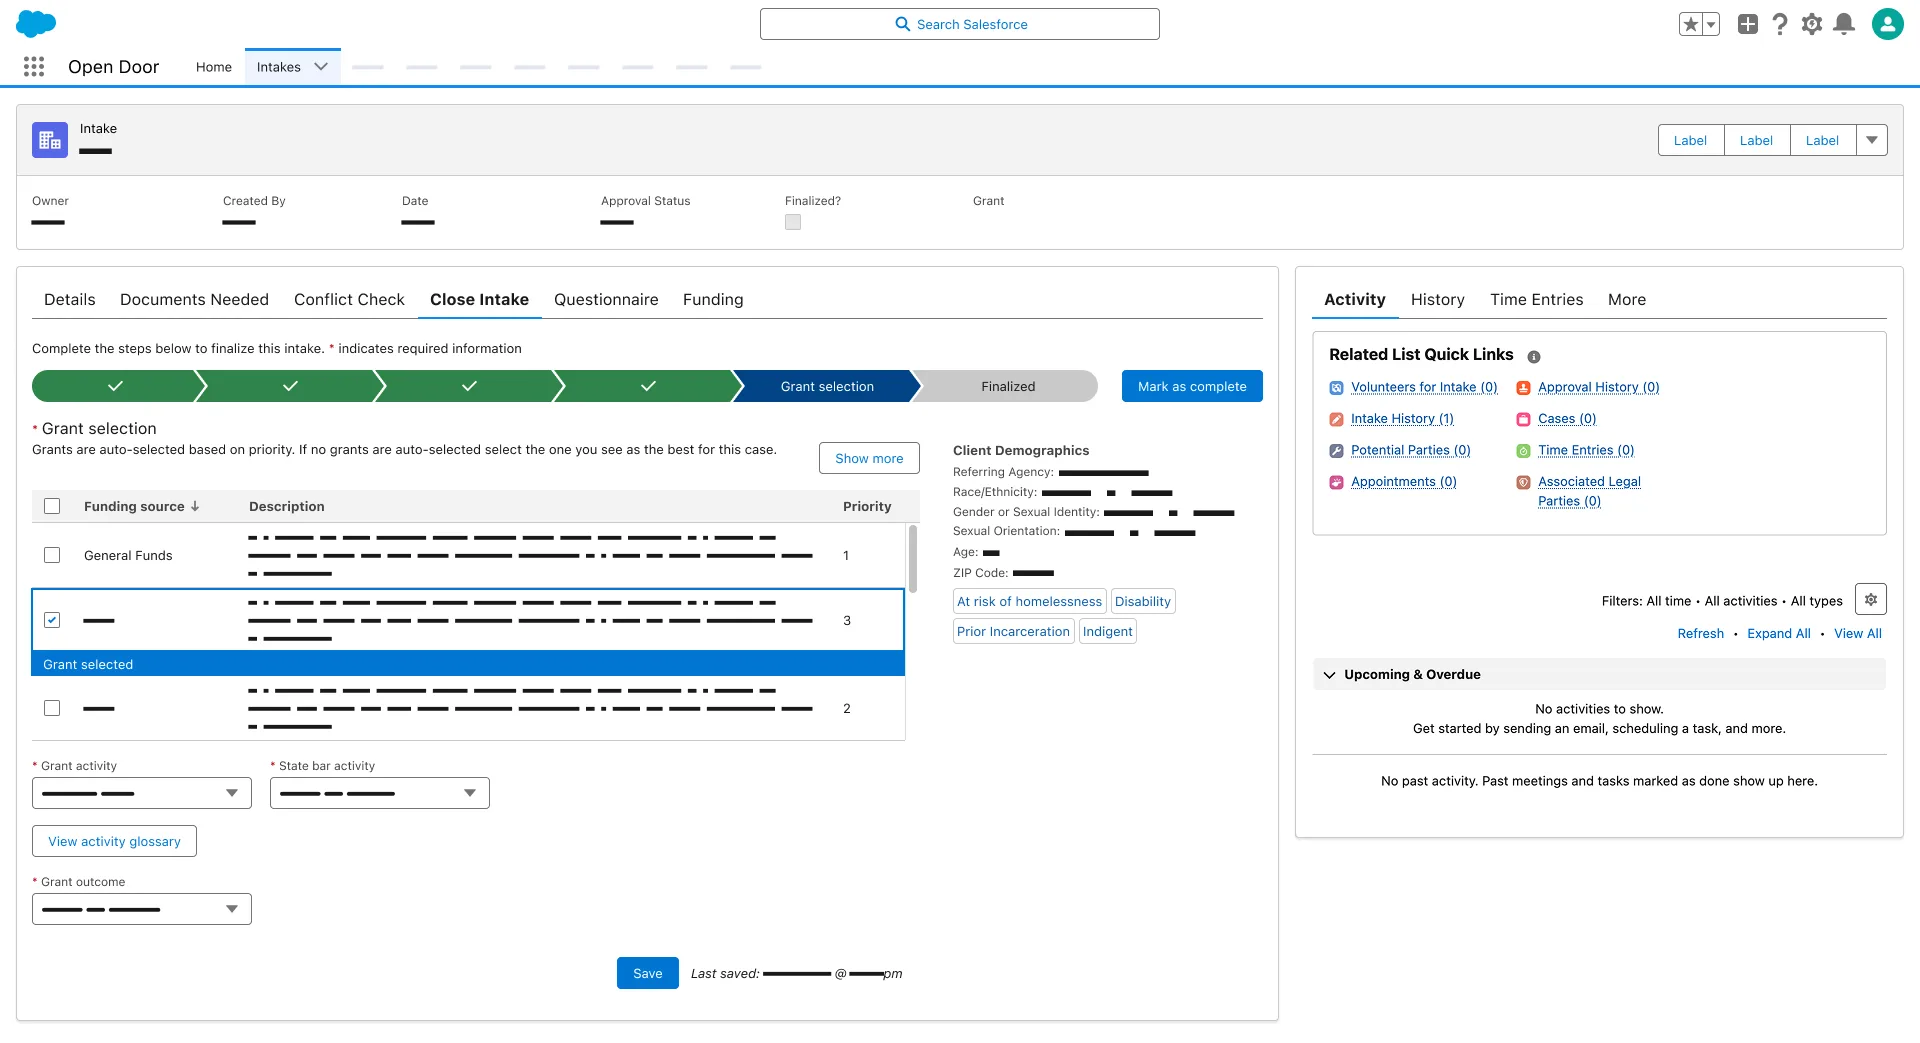Viewport: 1920px width, 1043px height.
Task: Click the Volunteers for Intake icon
Action: coord(1336,388)
